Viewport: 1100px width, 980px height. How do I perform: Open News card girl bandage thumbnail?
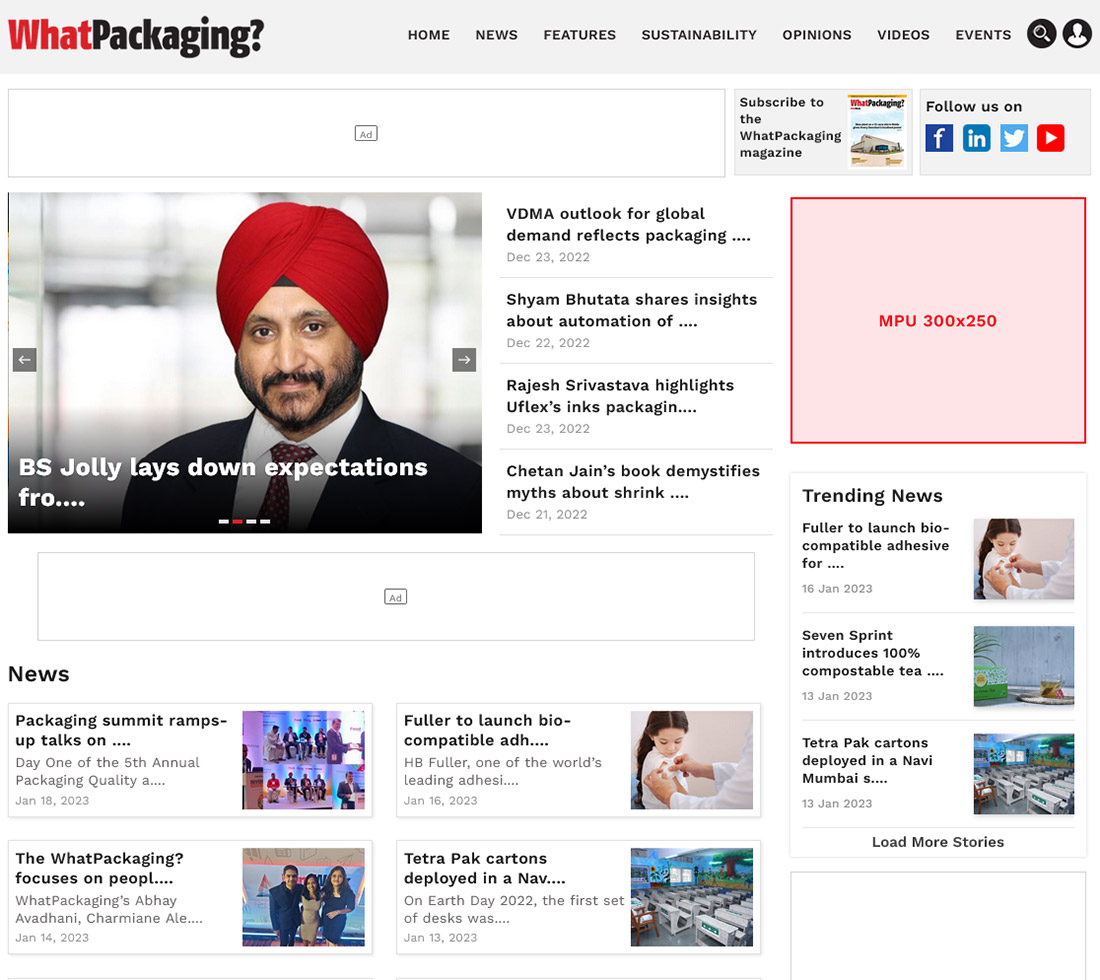(x=692, y=760)
